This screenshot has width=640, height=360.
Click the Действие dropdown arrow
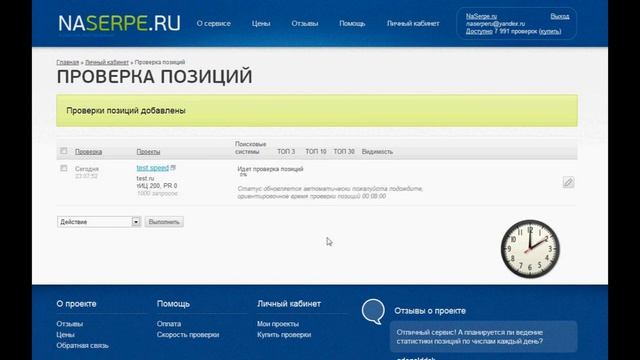pyautogui.click(x=136, y=222)
